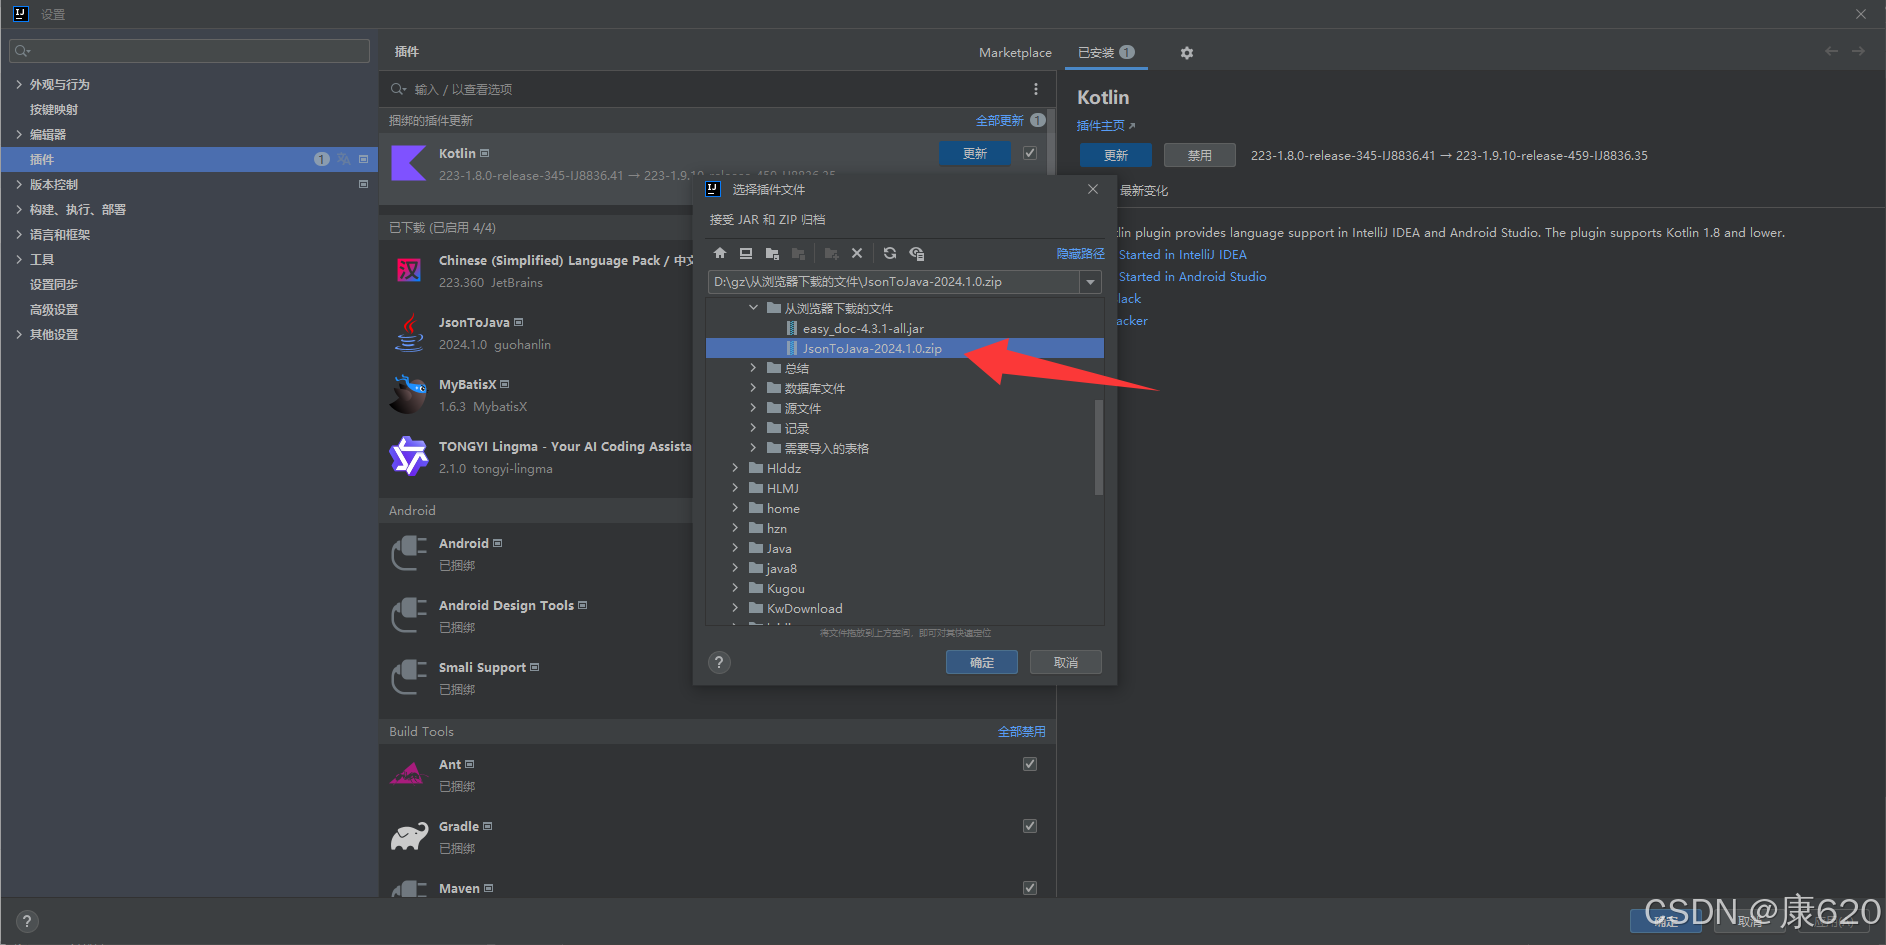This screenshot has height=945, width=1886.
Task: Click the settings search magnifier icon
Action: pos(22,51)
